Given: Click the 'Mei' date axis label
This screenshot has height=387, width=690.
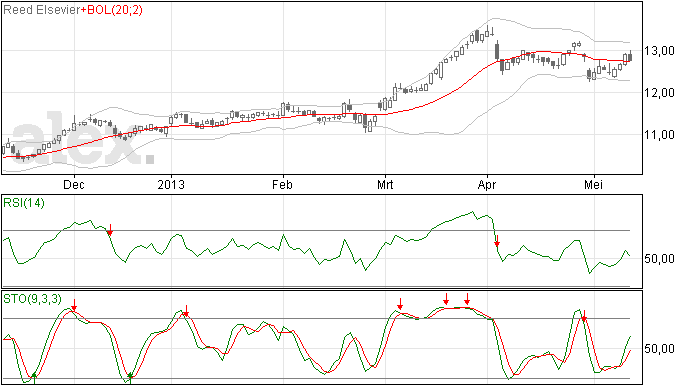Looking at the screenshot, I should point(593,184).
